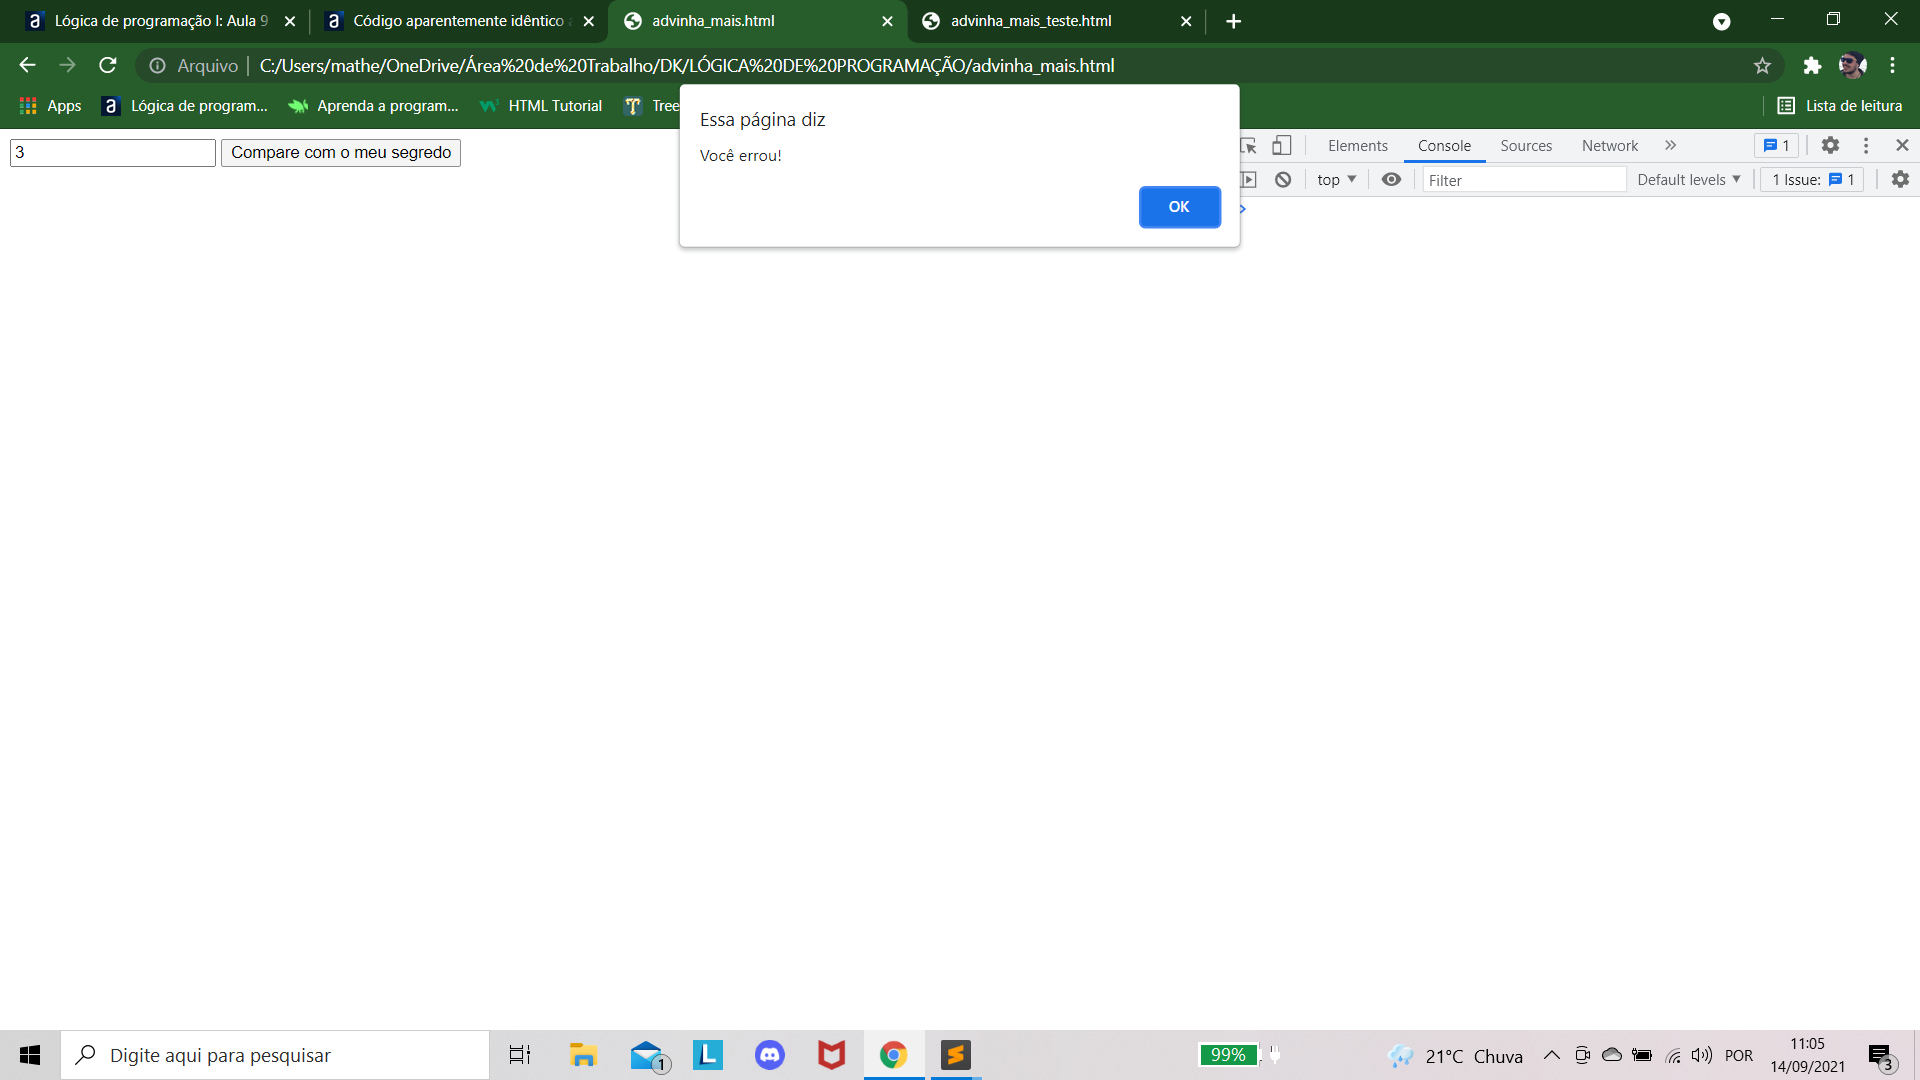Image resolution: width=1920 pixels, height=1080 pixels.
Task: Click the OK button on the dialog
Action: 1178,206
